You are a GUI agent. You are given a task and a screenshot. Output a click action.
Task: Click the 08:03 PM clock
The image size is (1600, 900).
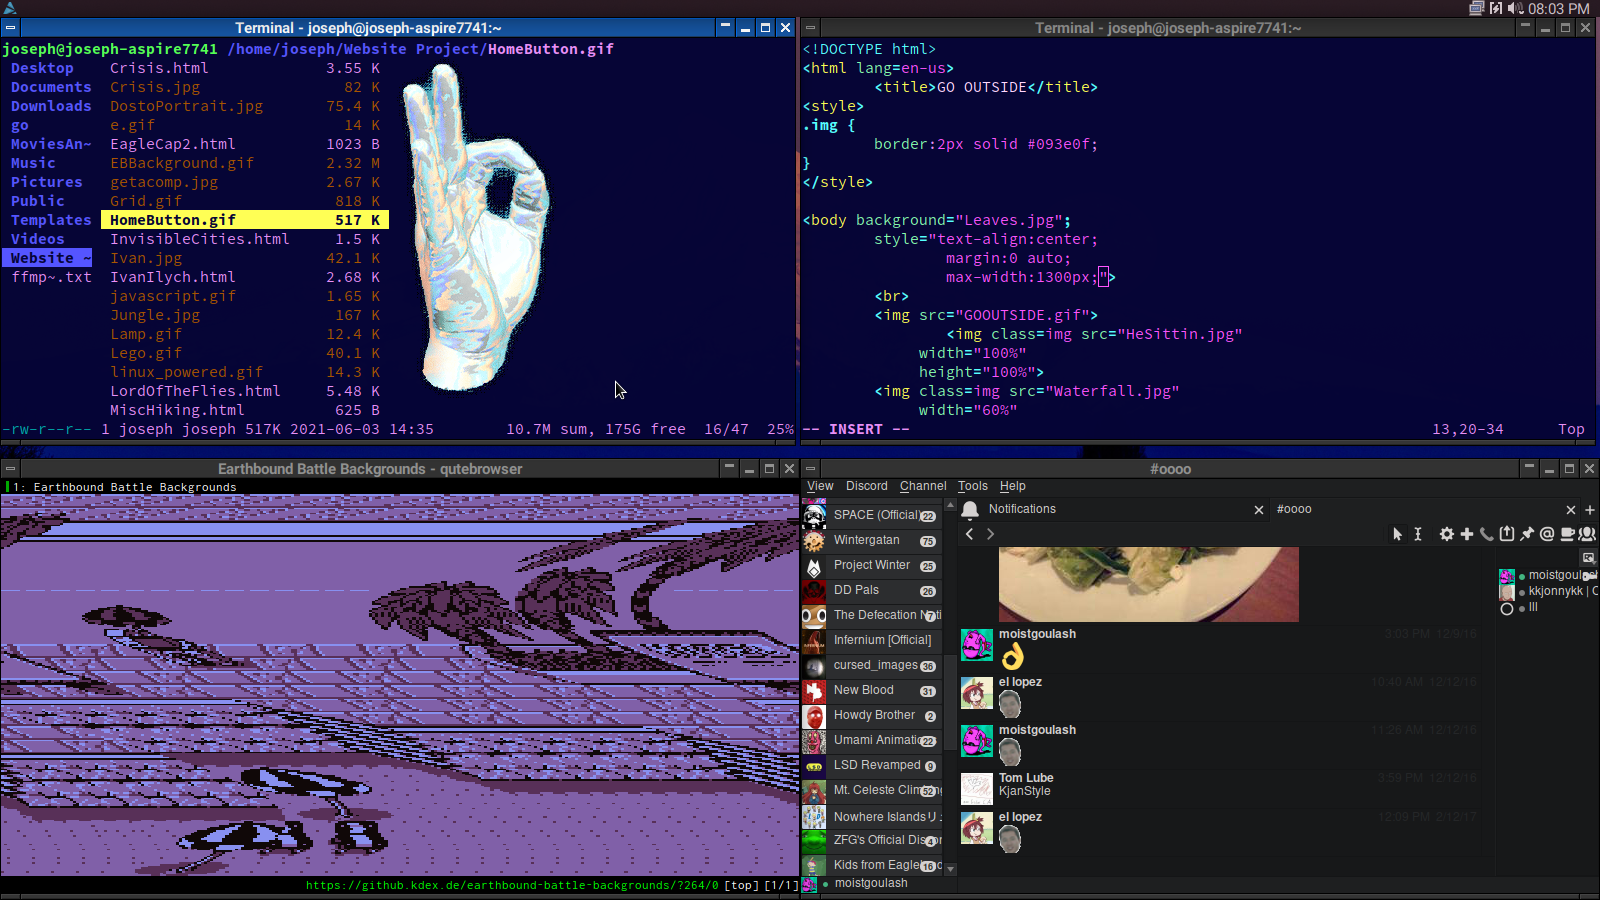(x=1558, y=8)
